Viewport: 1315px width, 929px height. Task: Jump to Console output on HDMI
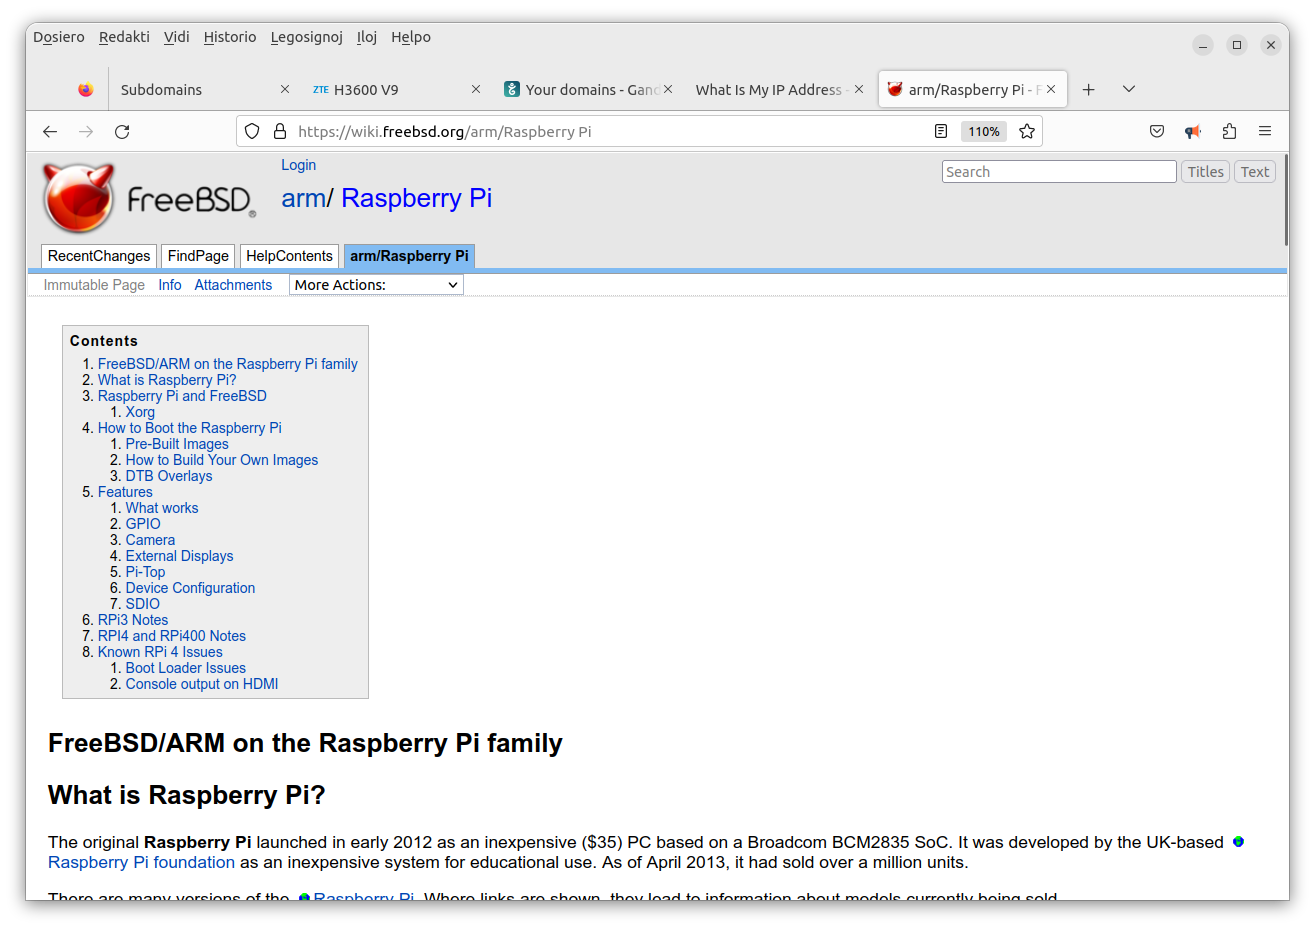click(202, 684)
